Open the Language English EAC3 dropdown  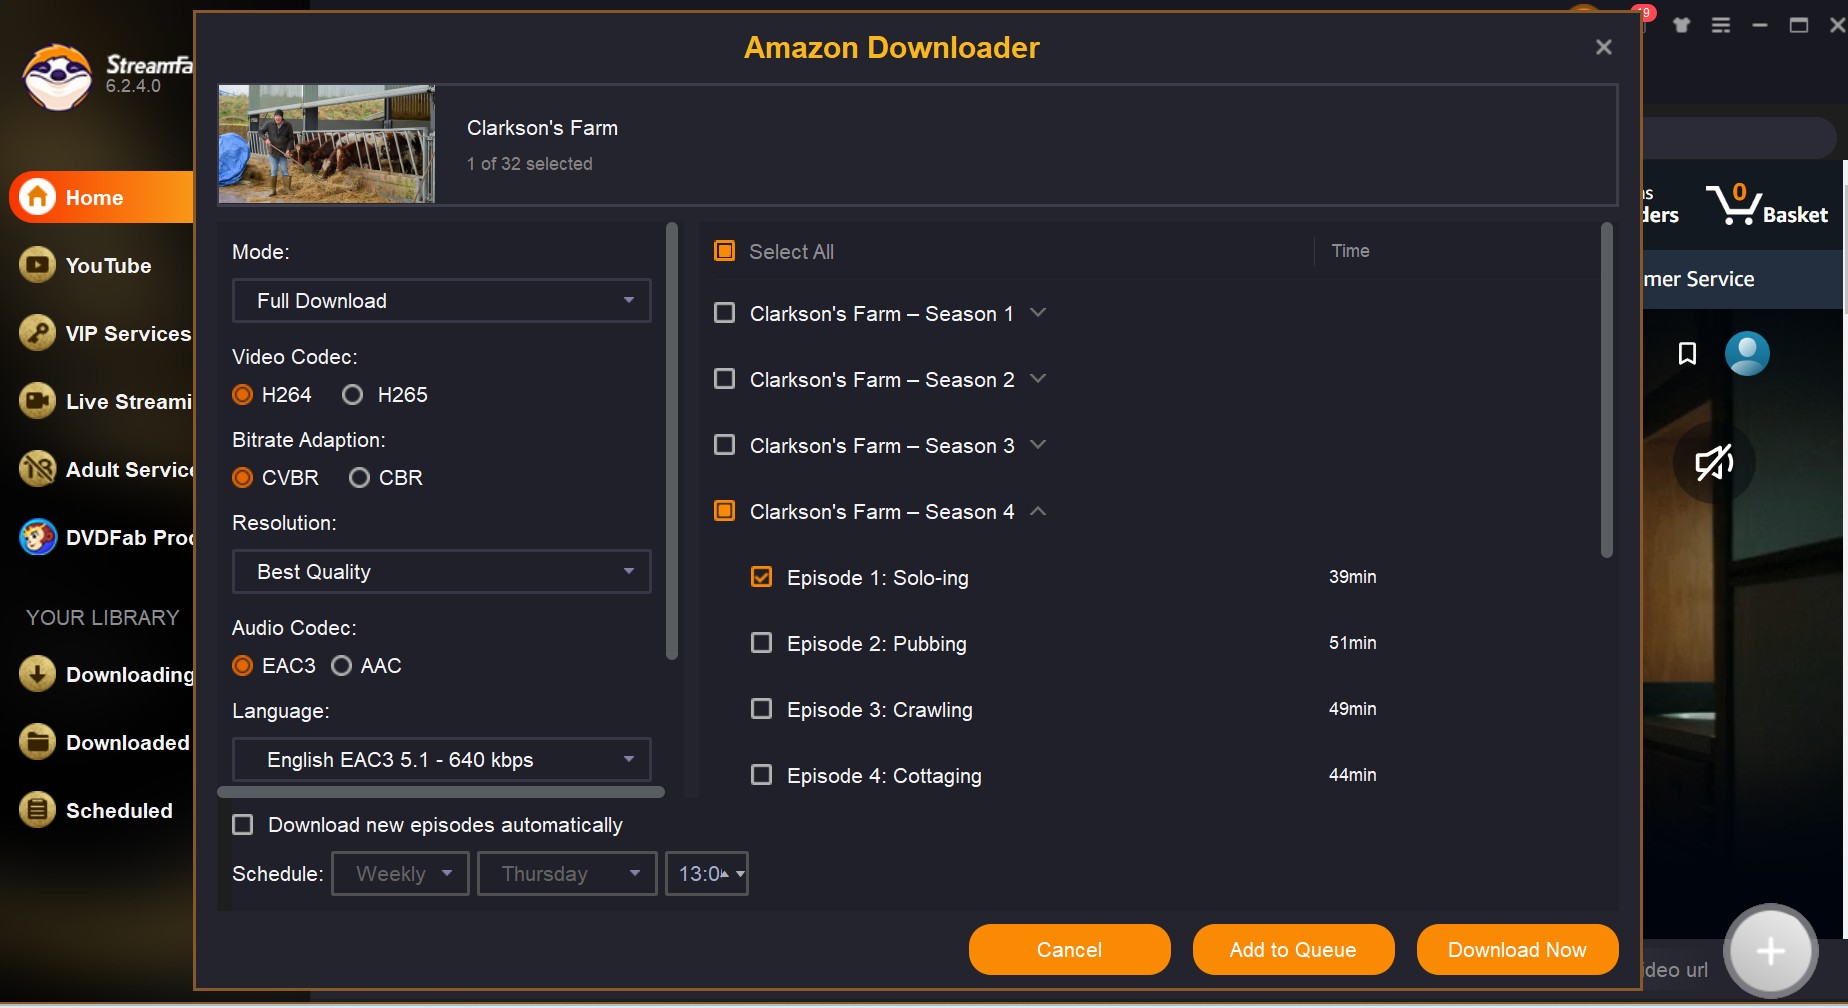click(x=442, y=760)
